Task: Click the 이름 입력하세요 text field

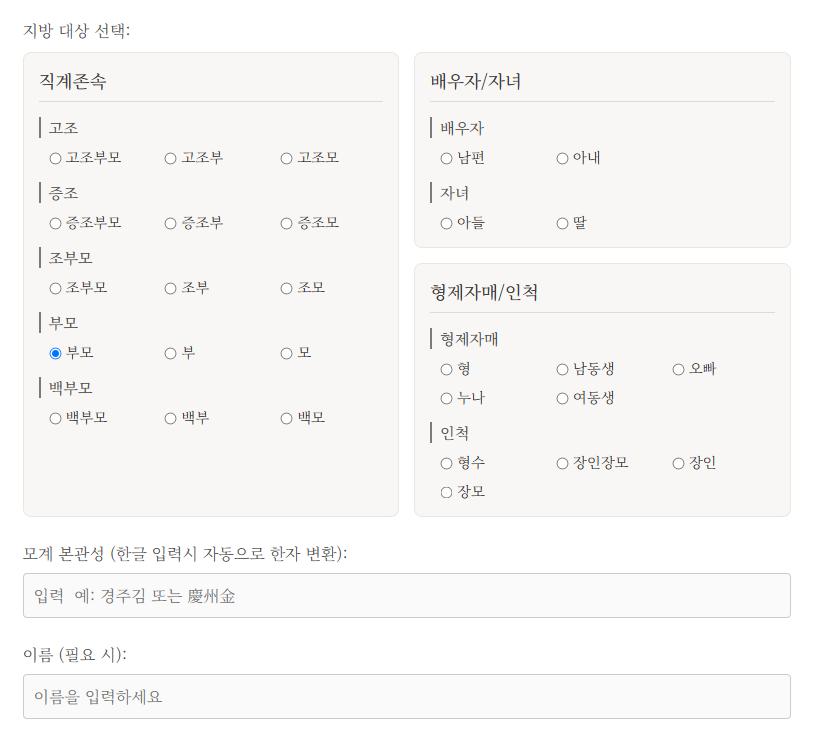Action: [406, 696]
